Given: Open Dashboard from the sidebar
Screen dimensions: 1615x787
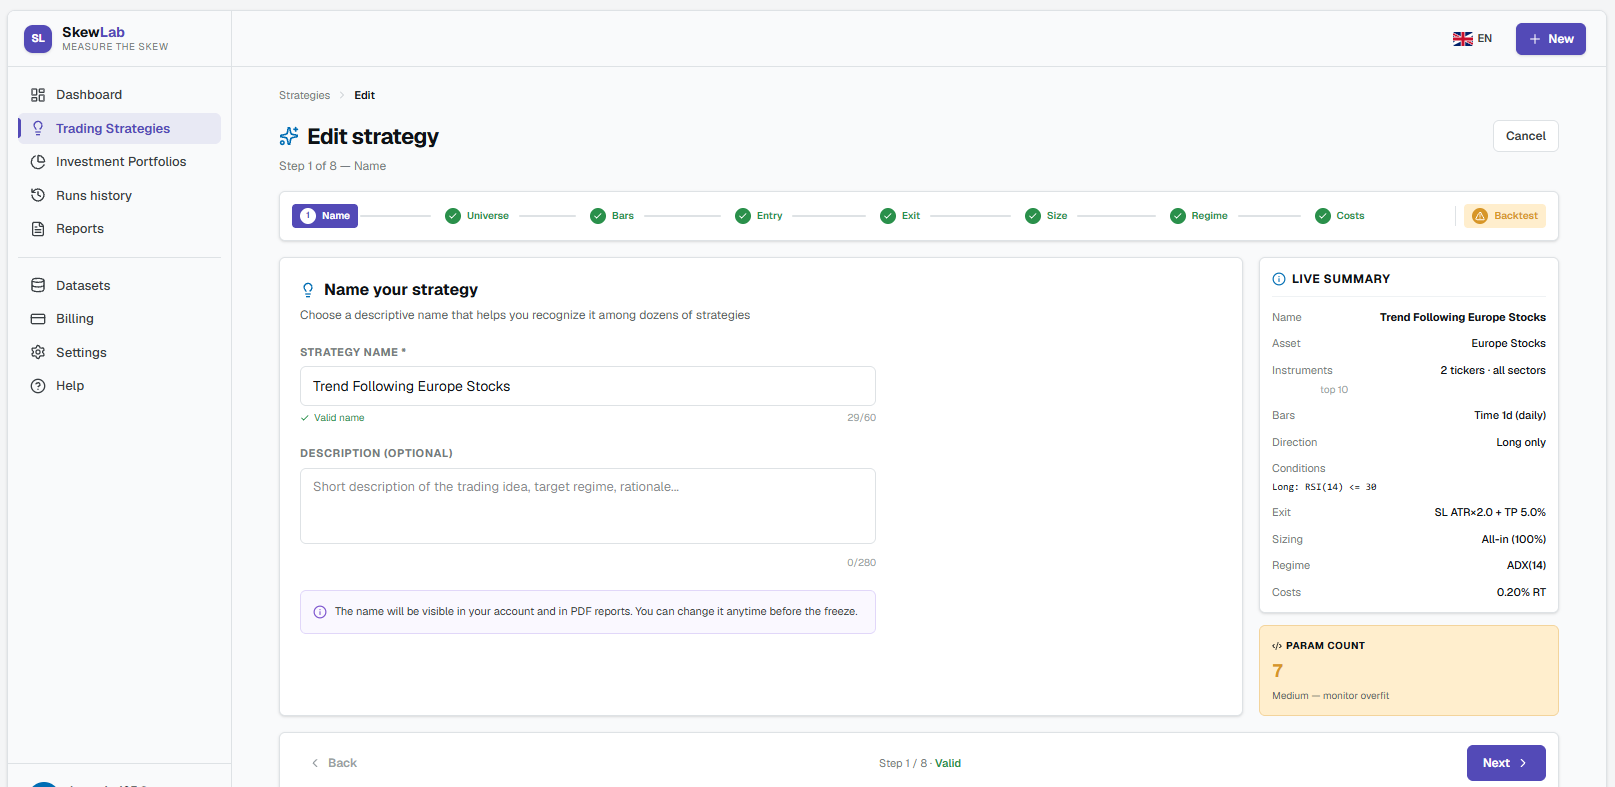Looking at the screenshot, I should tap(120, 95).
